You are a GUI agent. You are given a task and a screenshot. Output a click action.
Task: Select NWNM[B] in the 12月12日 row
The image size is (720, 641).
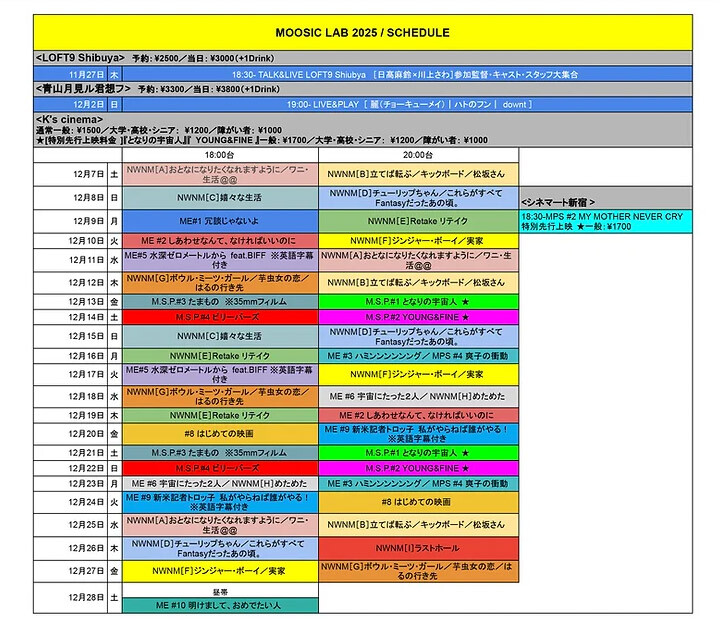pos(418,283)
